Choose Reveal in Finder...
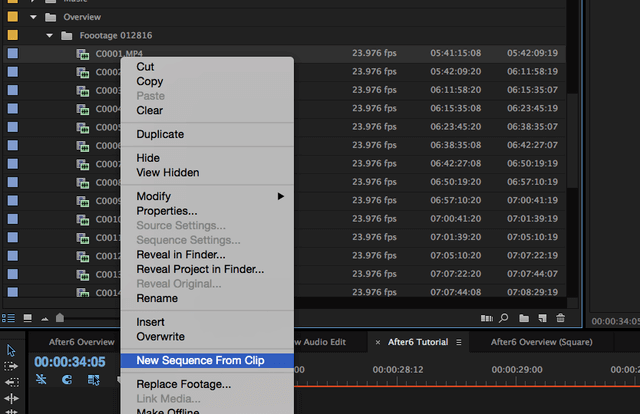Screen dimensions: 640x414 click(x=207, y=254)
